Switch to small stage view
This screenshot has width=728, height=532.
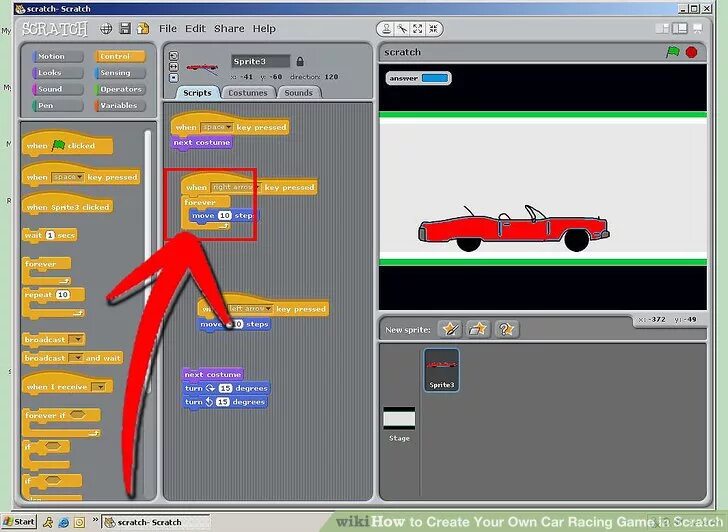click(x=663, y=29)
